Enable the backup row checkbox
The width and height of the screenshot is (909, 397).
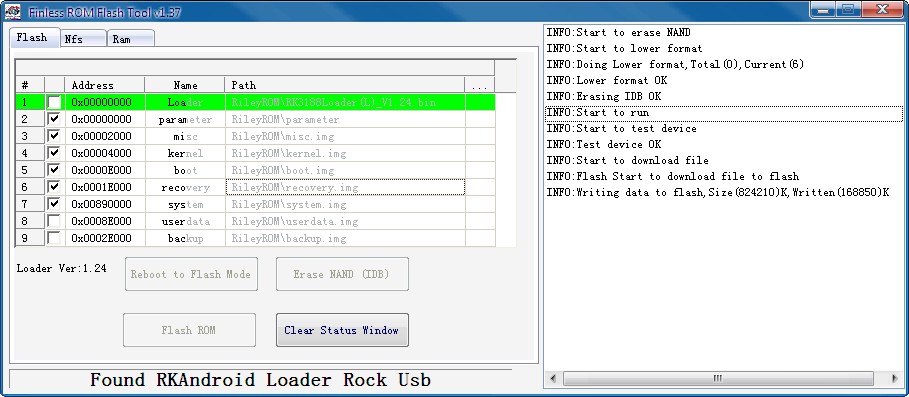(54, 238)
